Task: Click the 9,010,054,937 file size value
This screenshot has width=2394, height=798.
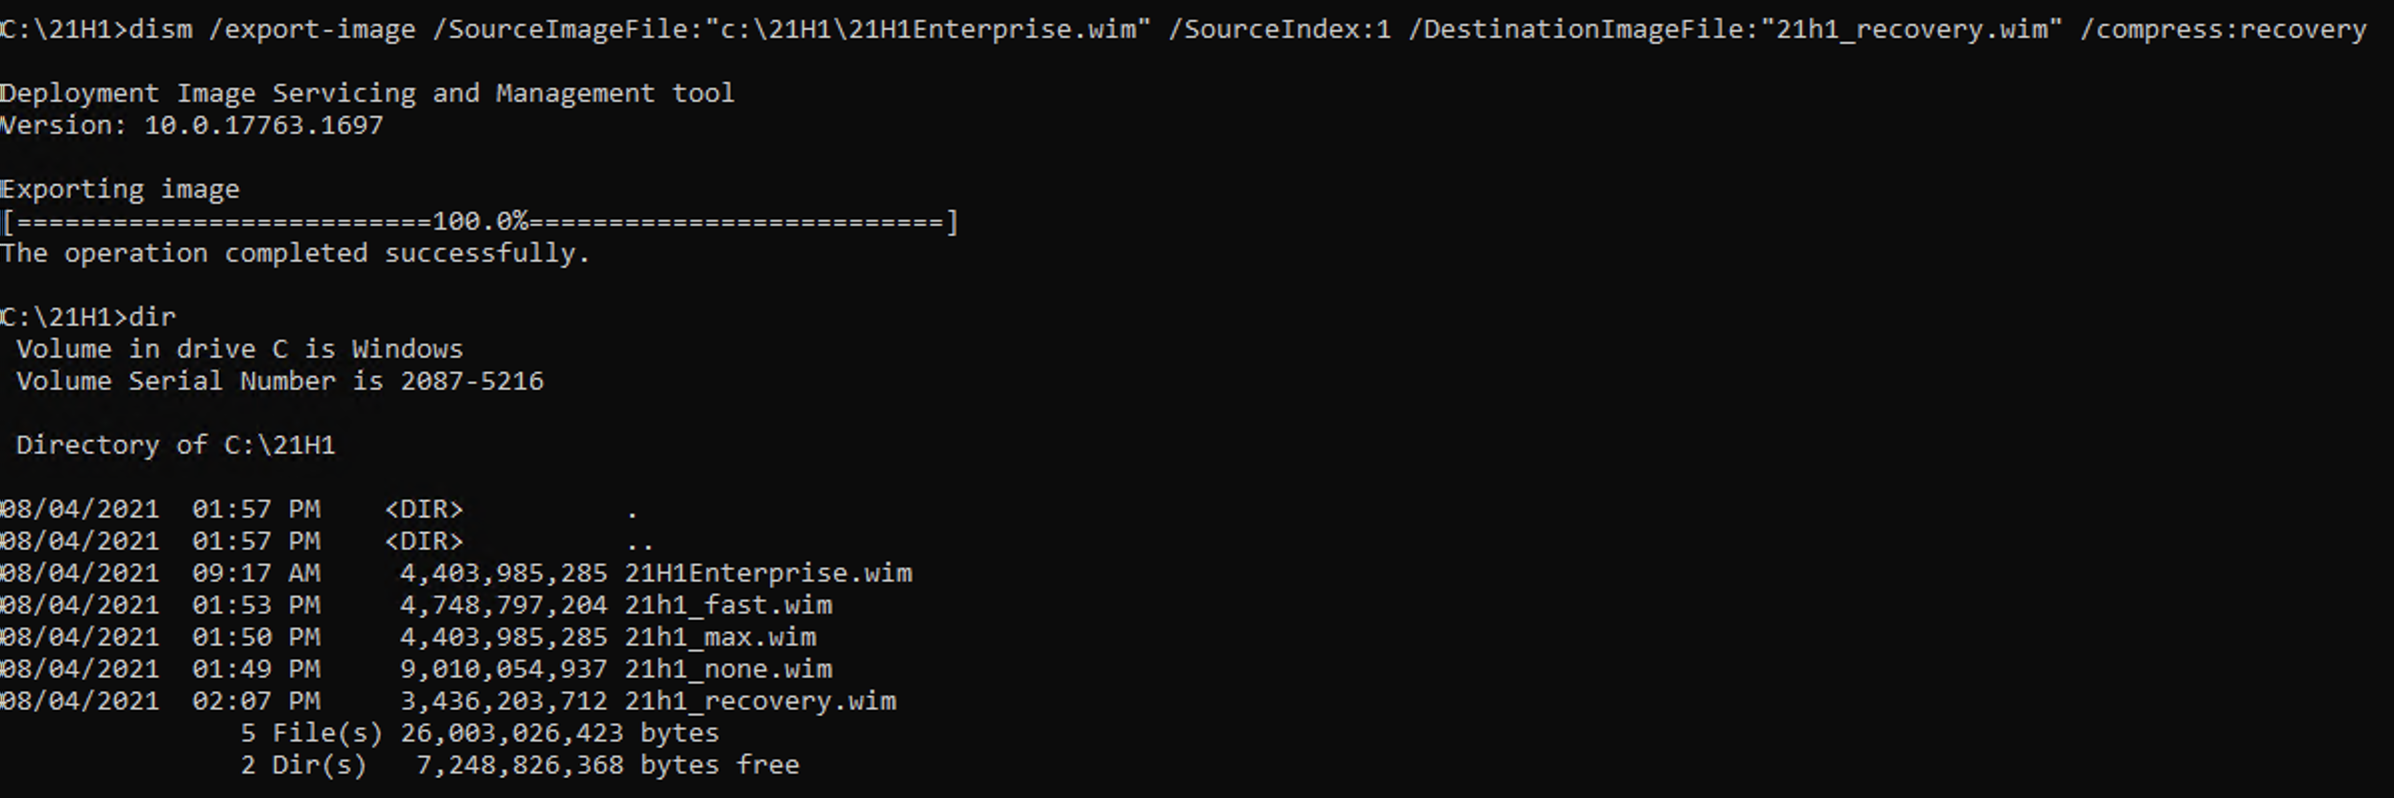Action: coord(503,669)
